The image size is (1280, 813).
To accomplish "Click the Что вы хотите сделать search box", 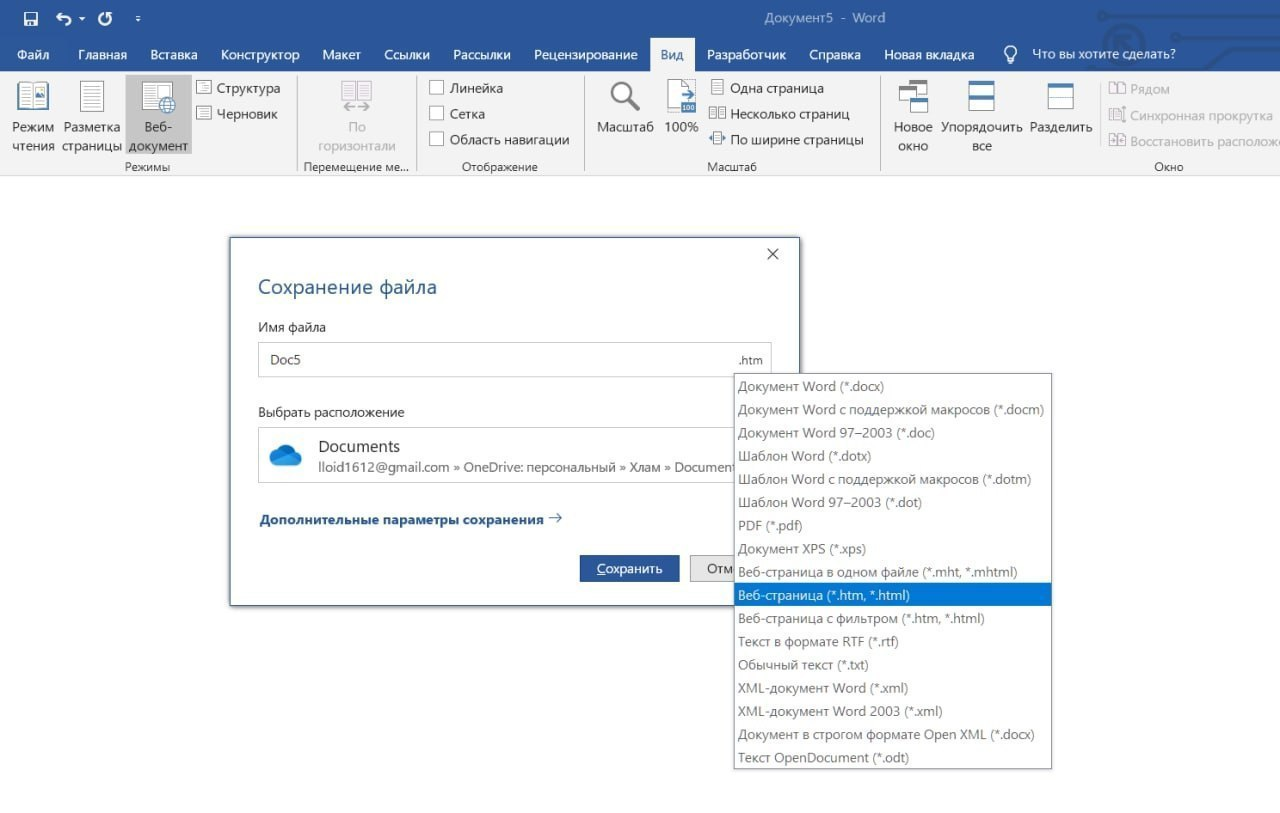I will pos(1103,55).
